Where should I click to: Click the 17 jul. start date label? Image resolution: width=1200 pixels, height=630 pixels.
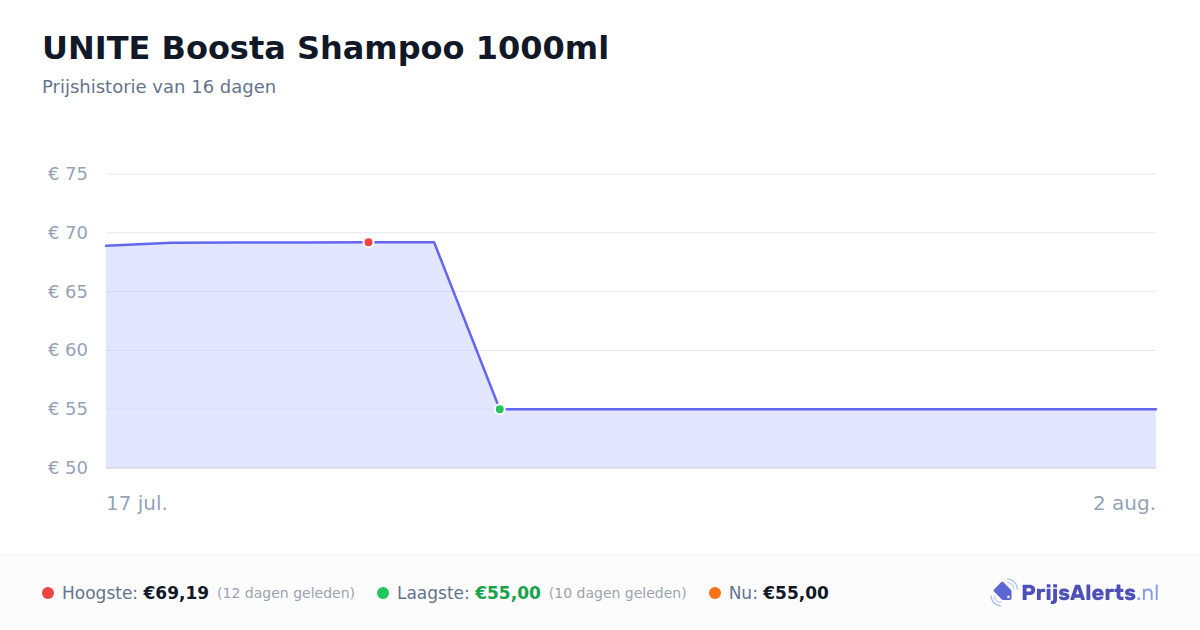pyautogui.click(x=137, y=503)
